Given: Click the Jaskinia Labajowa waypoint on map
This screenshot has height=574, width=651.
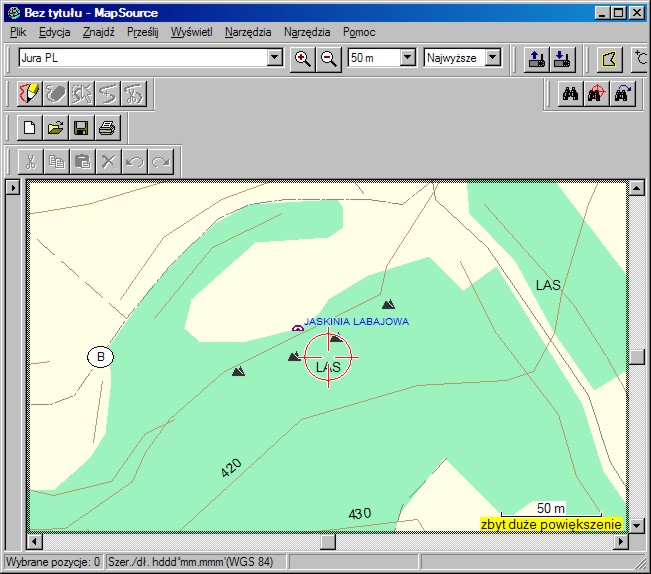Looking at the screenshot, I should click(x=297, y=328).
